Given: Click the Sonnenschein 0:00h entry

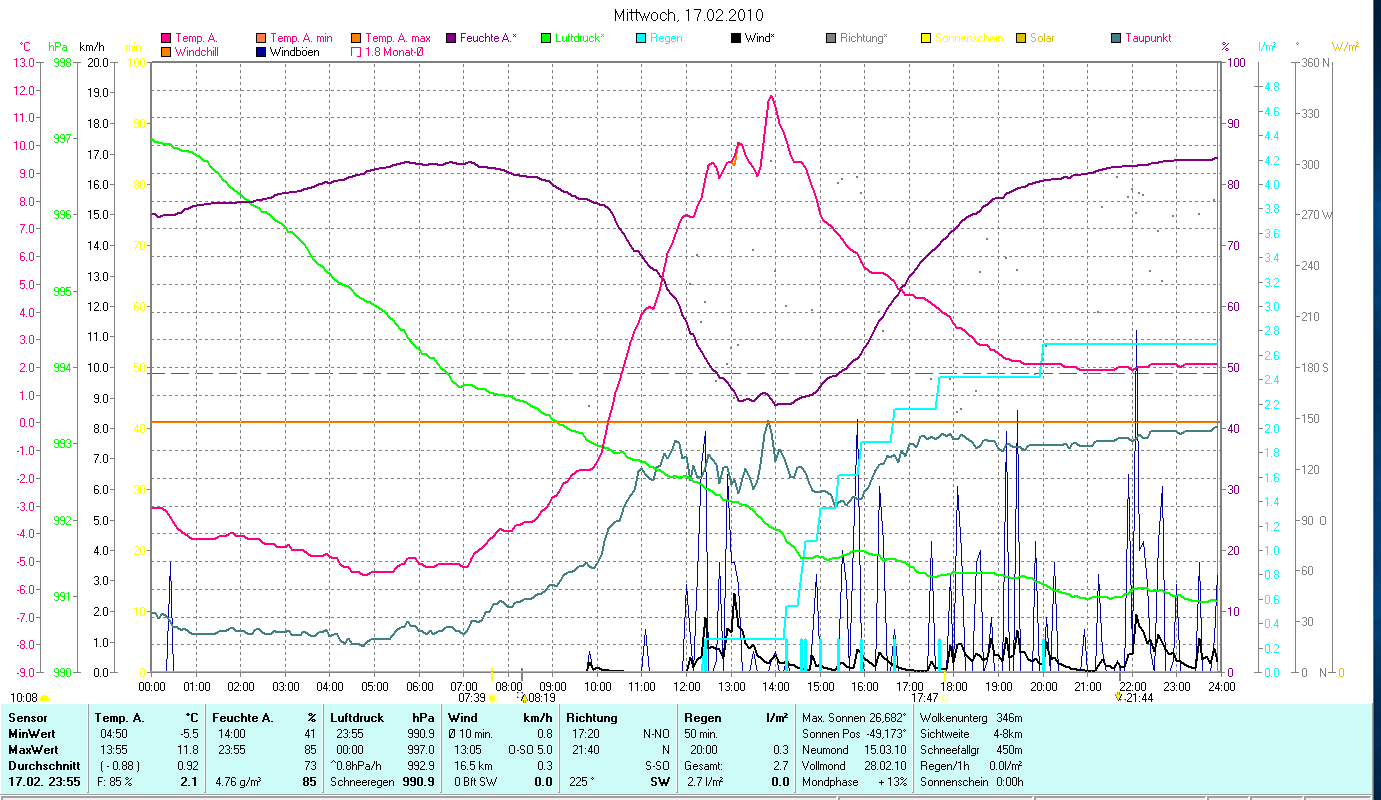Looking at the screenshot, I should [x=970, y=782].
